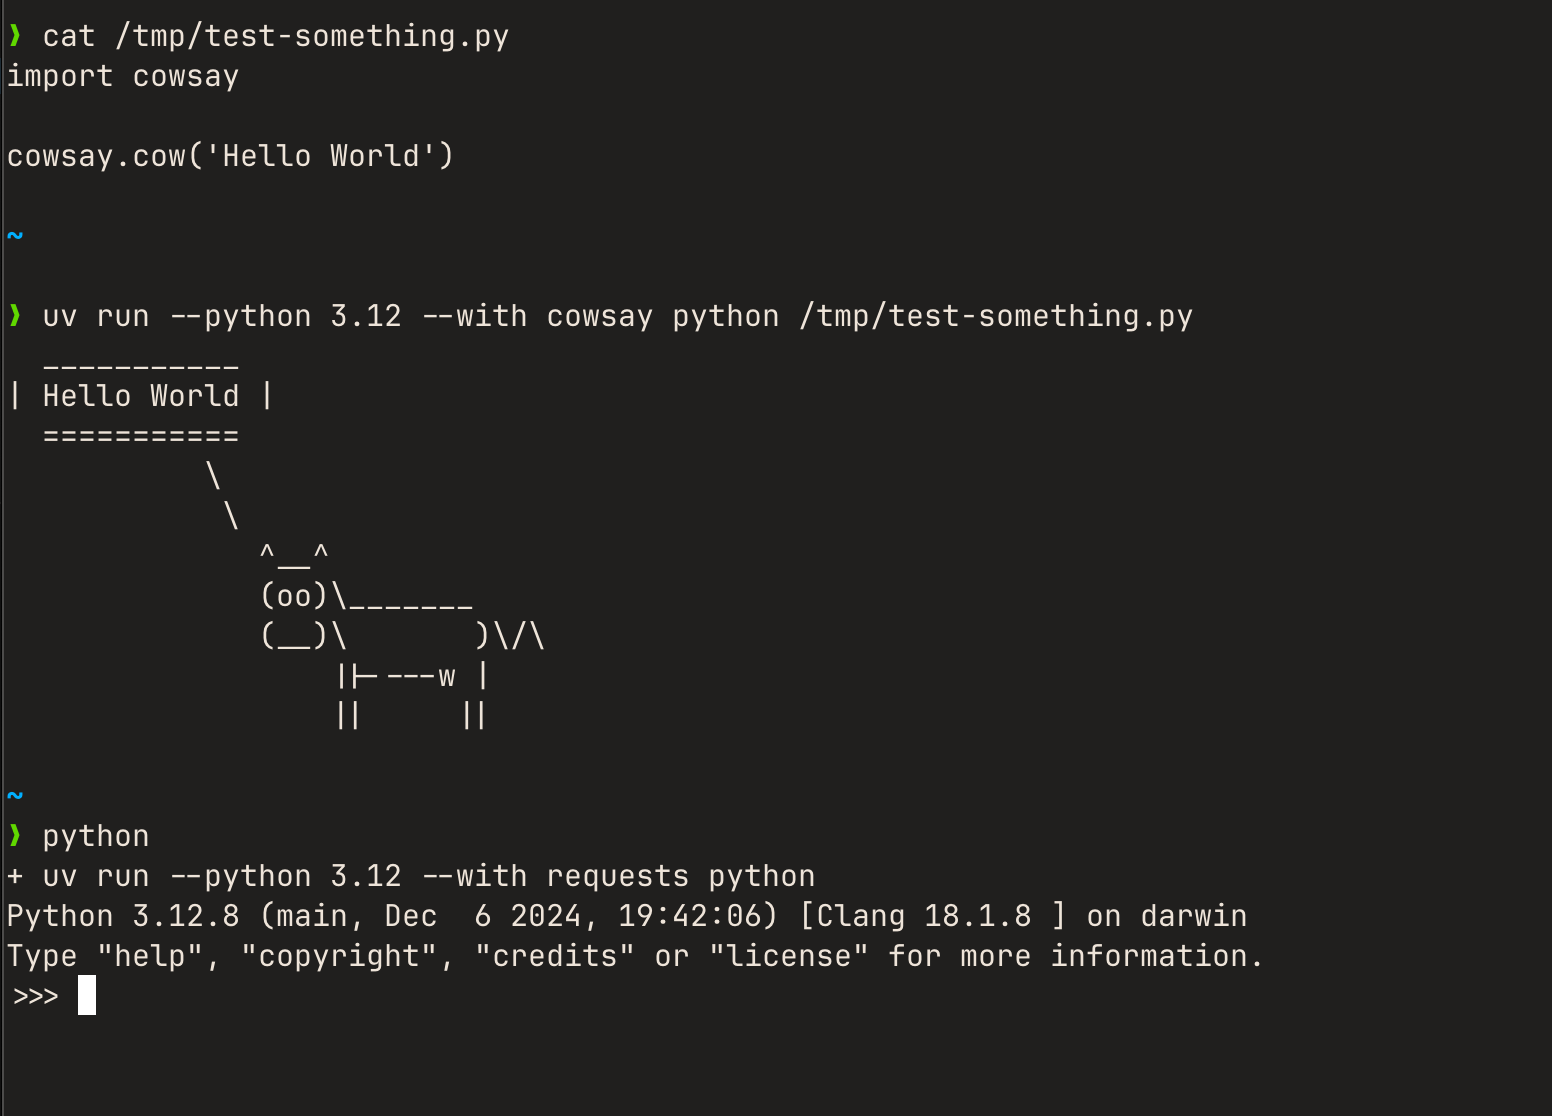
Task: Click the green prompt chevron before uv run
Action: [15, 316]
